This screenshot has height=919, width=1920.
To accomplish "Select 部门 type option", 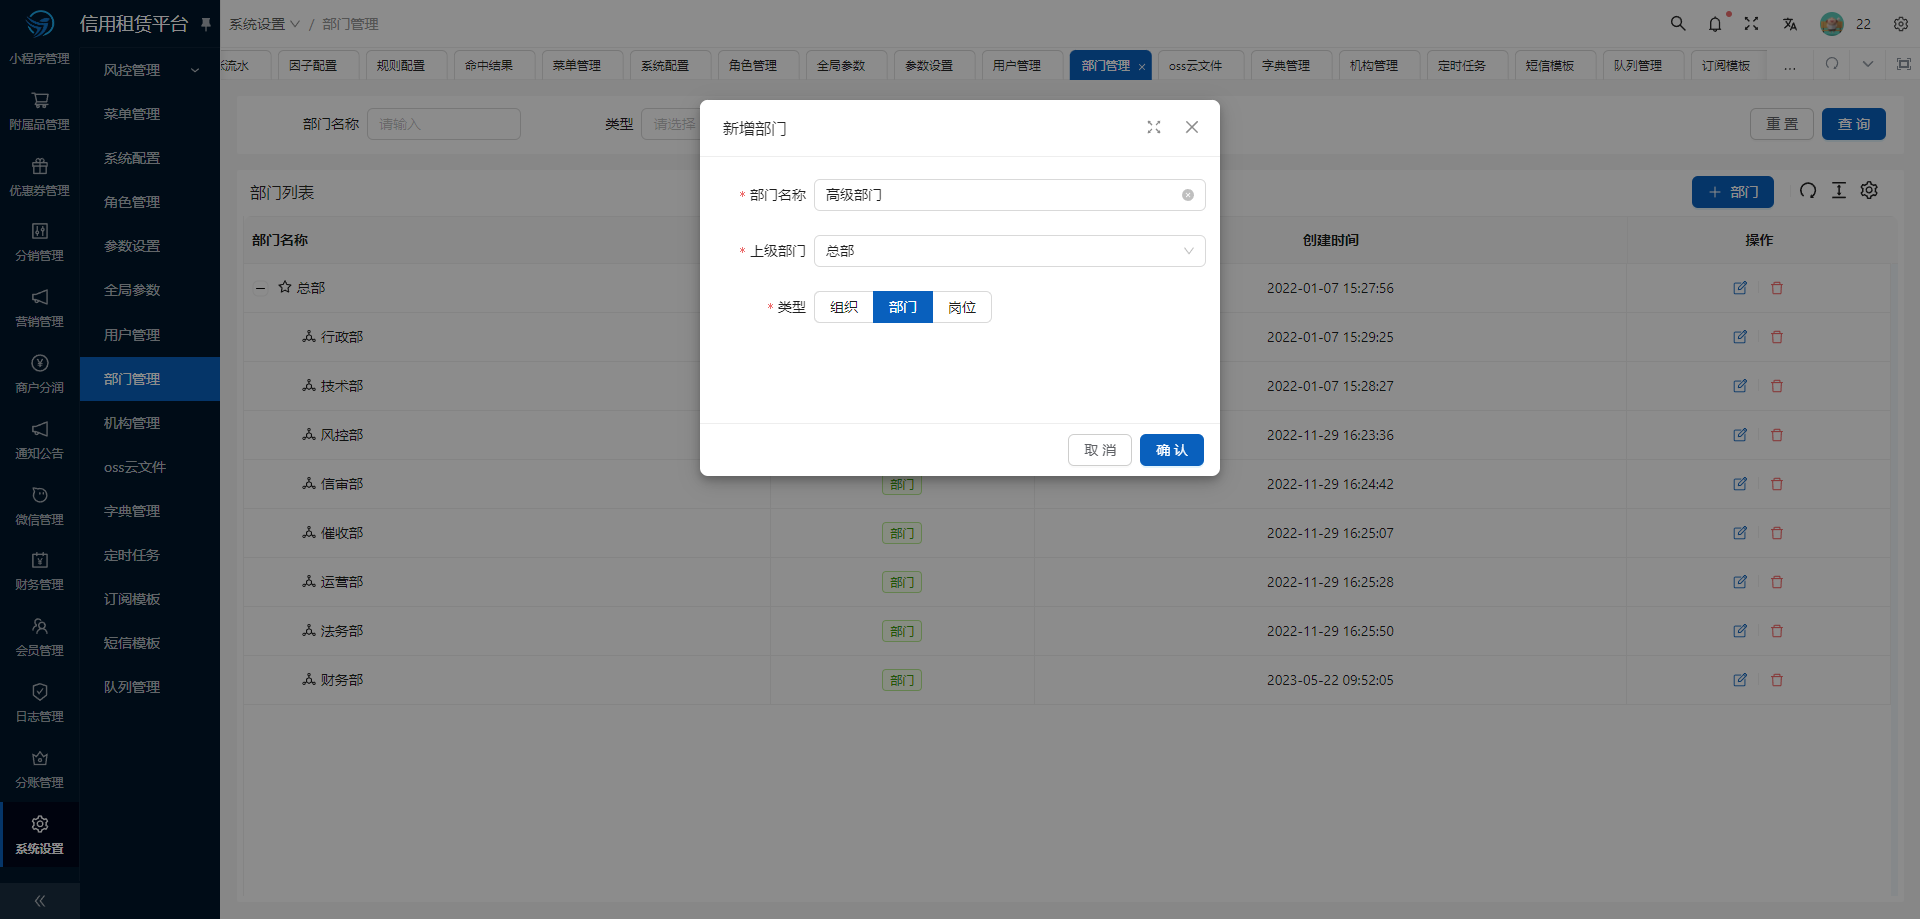I will tap(903, 307).
